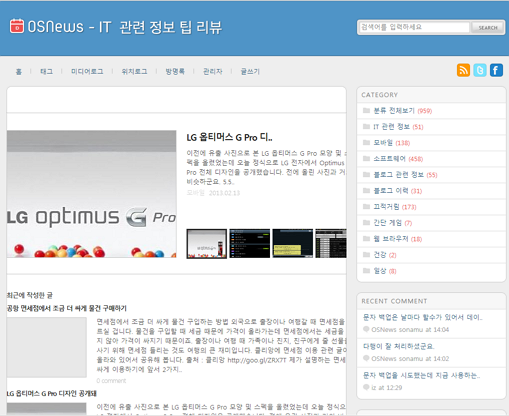The image size is (509, 416).
Task: Click the 모바일 tag under the featured post
Action: tap(195, 193)
